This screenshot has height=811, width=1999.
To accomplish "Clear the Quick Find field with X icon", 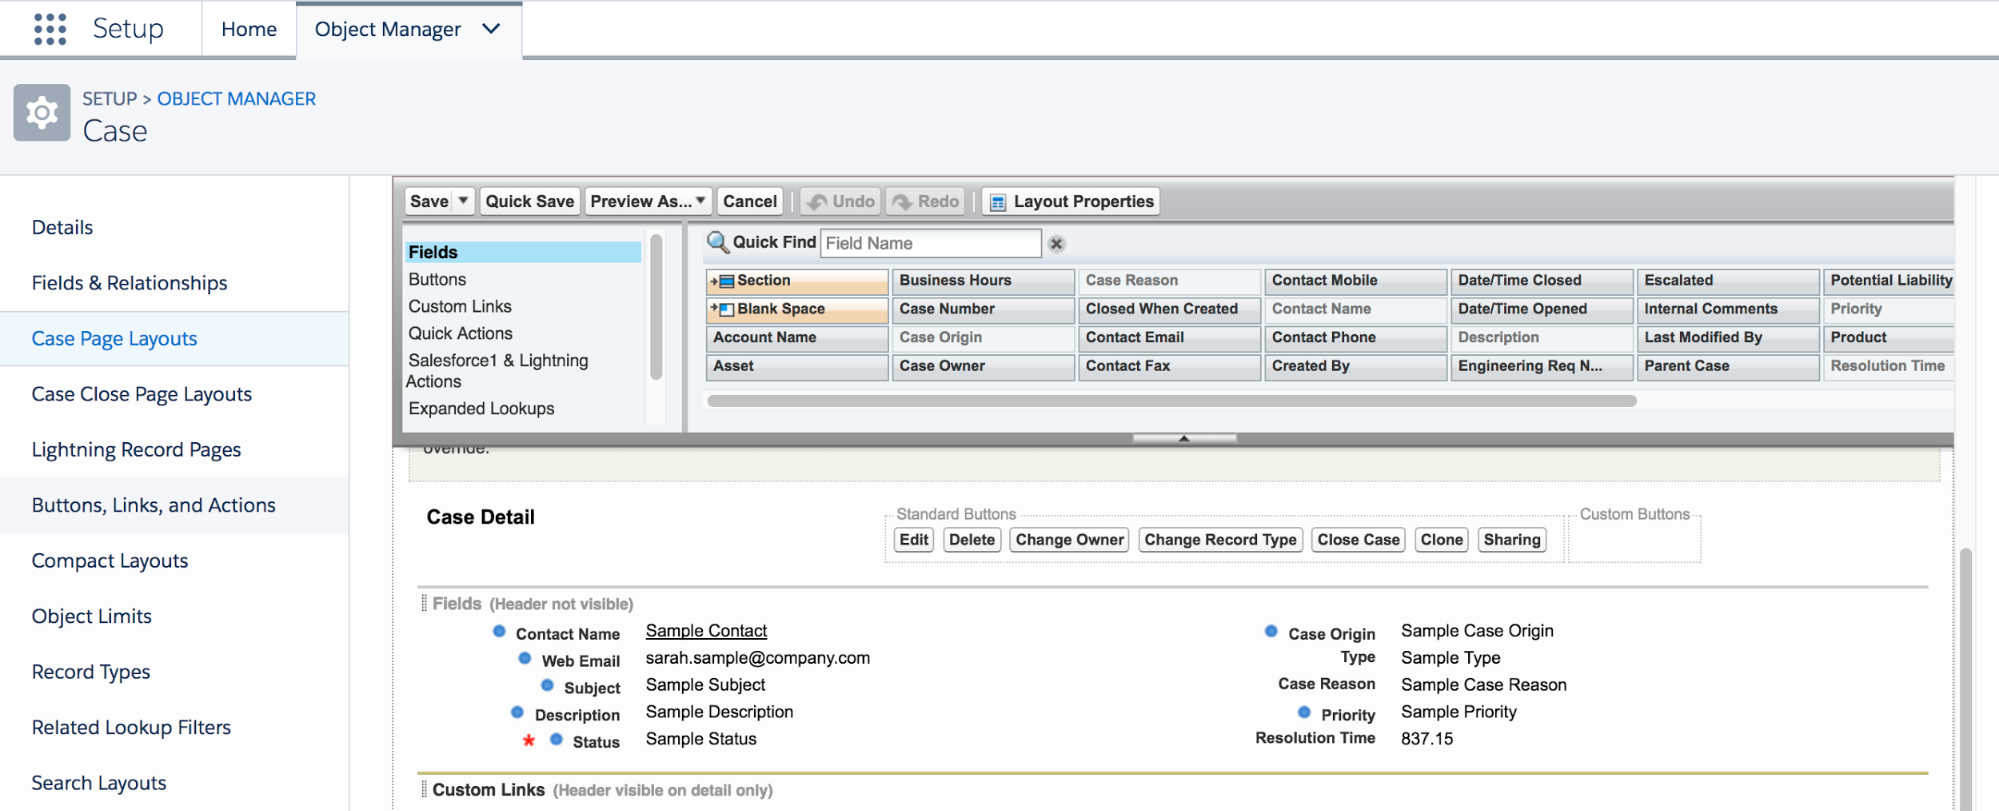I will coord(1056,243).
